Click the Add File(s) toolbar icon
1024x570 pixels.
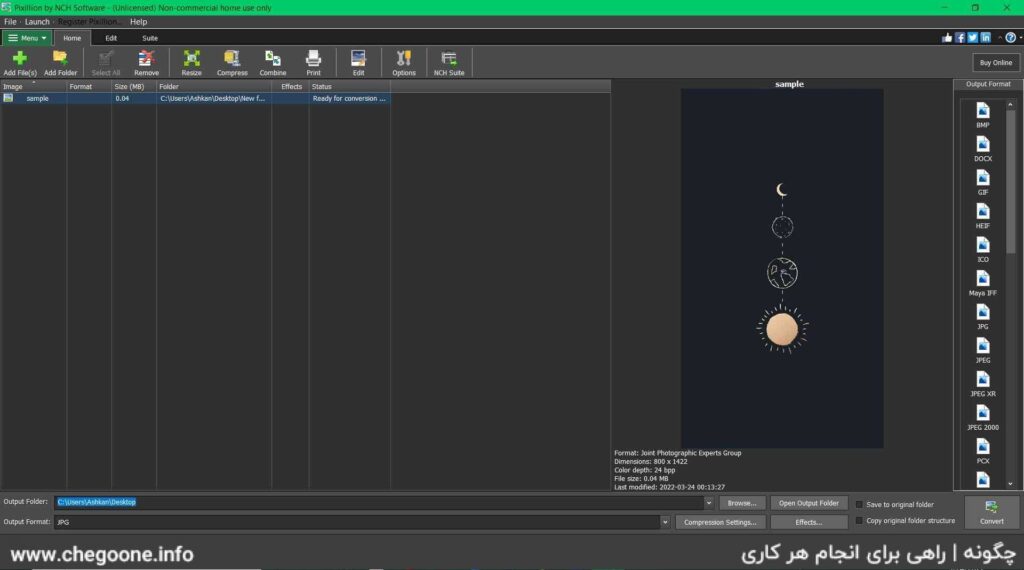(x=20, y=63)
